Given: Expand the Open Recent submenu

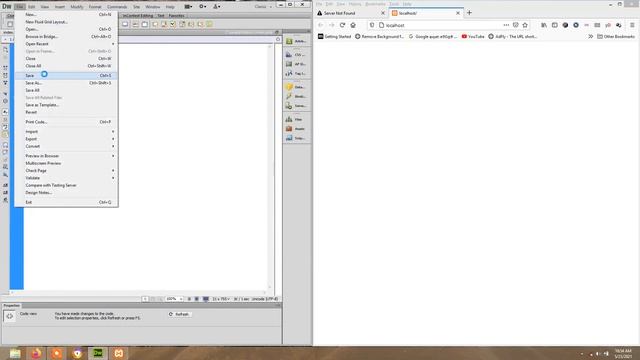Looking at the screenshot, I should click(67, 44).
